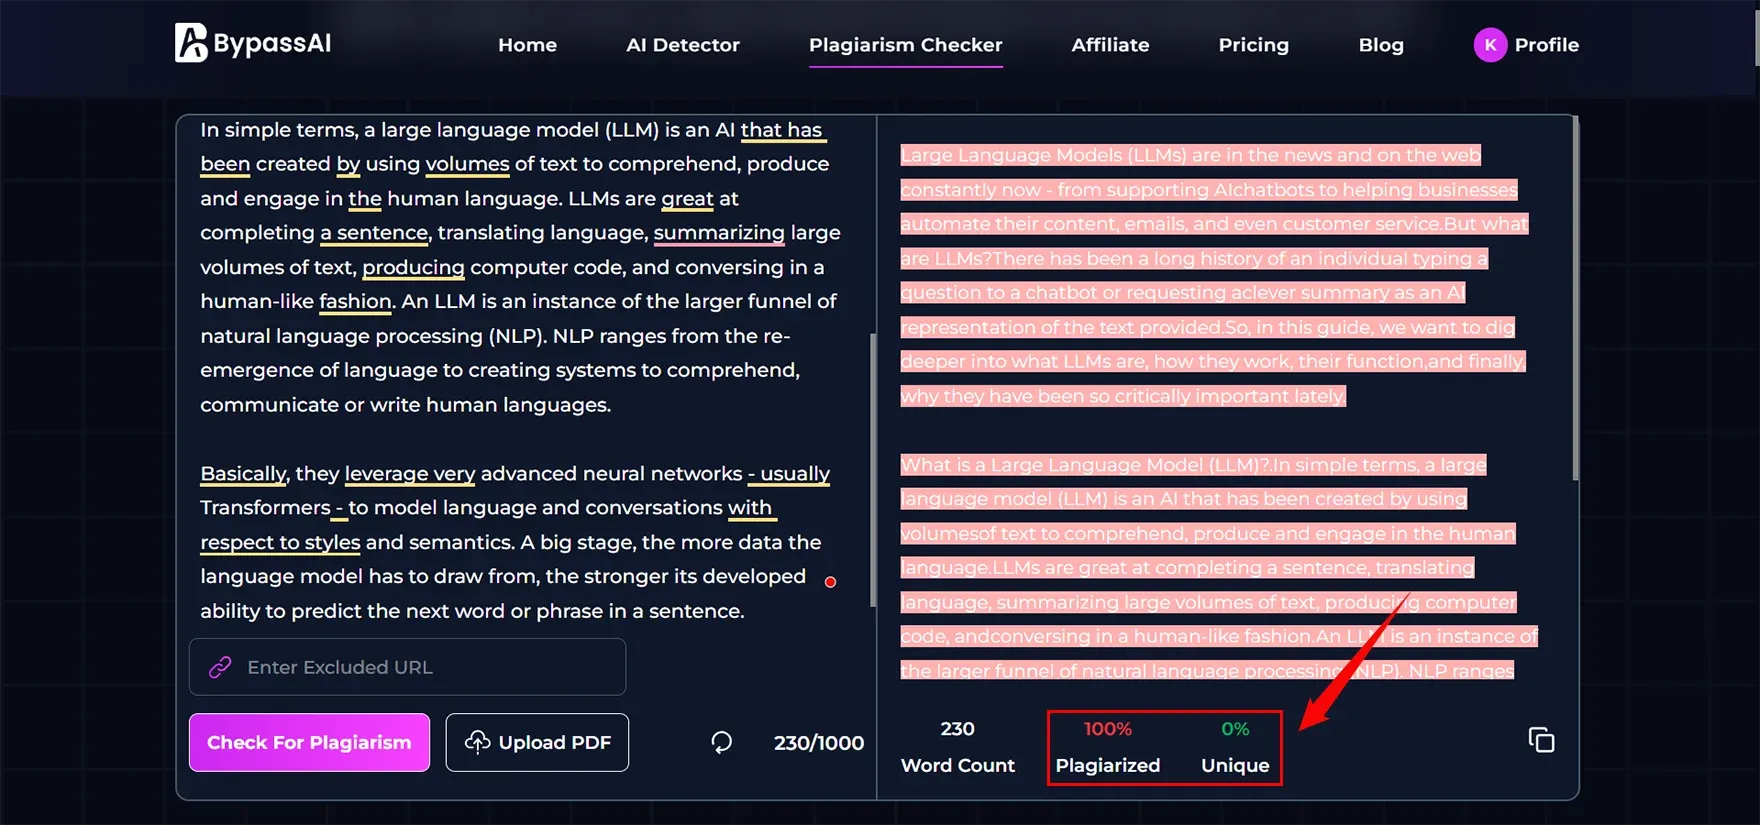Open the Pricing page
The height and width of the screenshot is (825, 1760).
[1253, 45]
